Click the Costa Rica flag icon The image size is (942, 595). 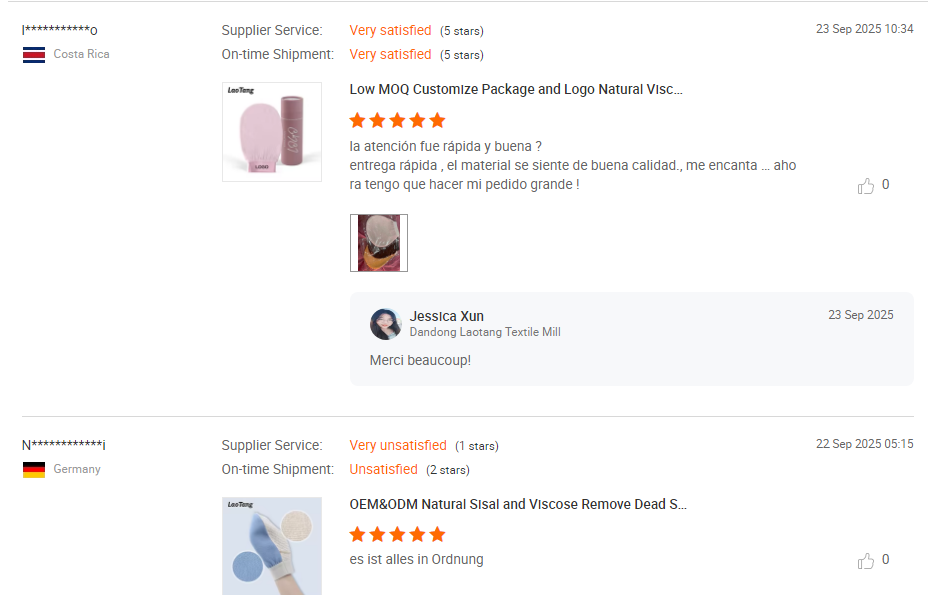click(34, 54)
